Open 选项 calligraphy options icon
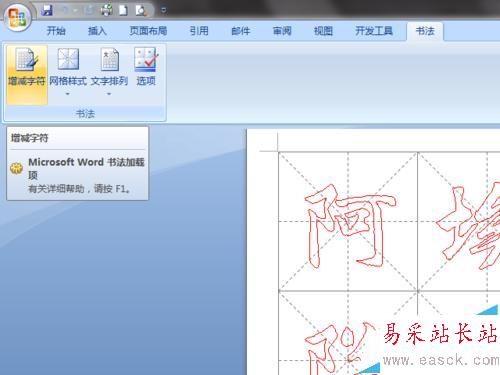This screenshot has height=375, width=500. [x=146, y=59]
